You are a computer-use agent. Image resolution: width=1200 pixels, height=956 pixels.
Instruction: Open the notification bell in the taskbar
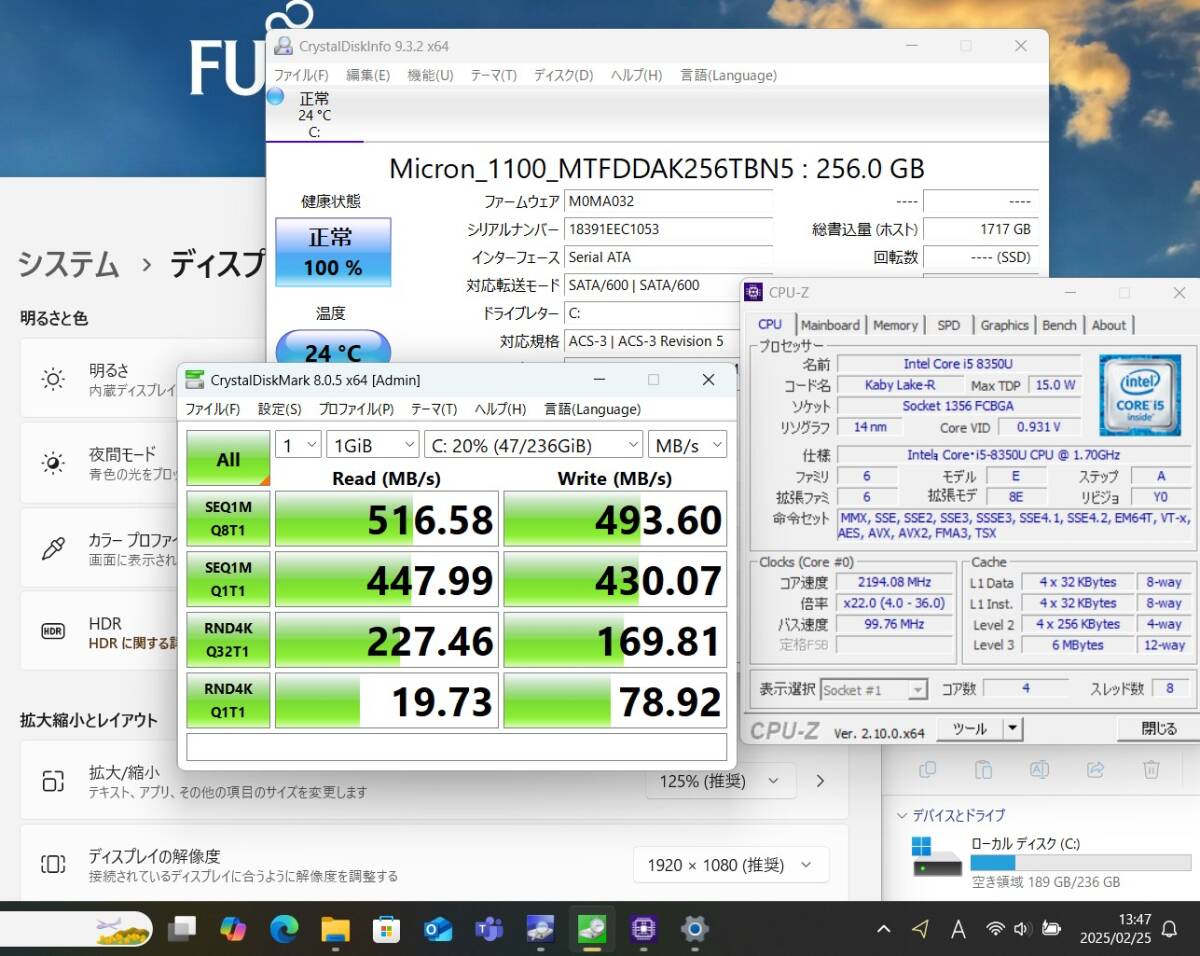click(x=1168, y=930)
